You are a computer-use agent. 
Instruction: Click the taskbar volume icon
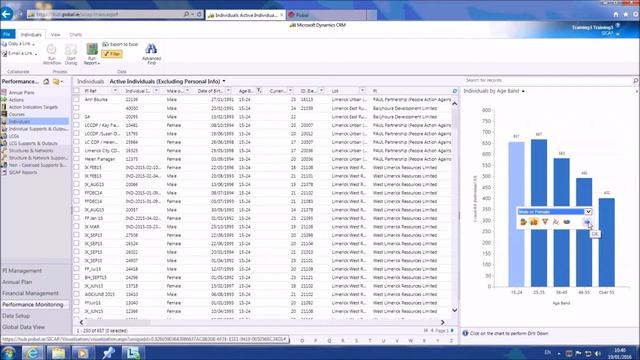pos(598,353)
